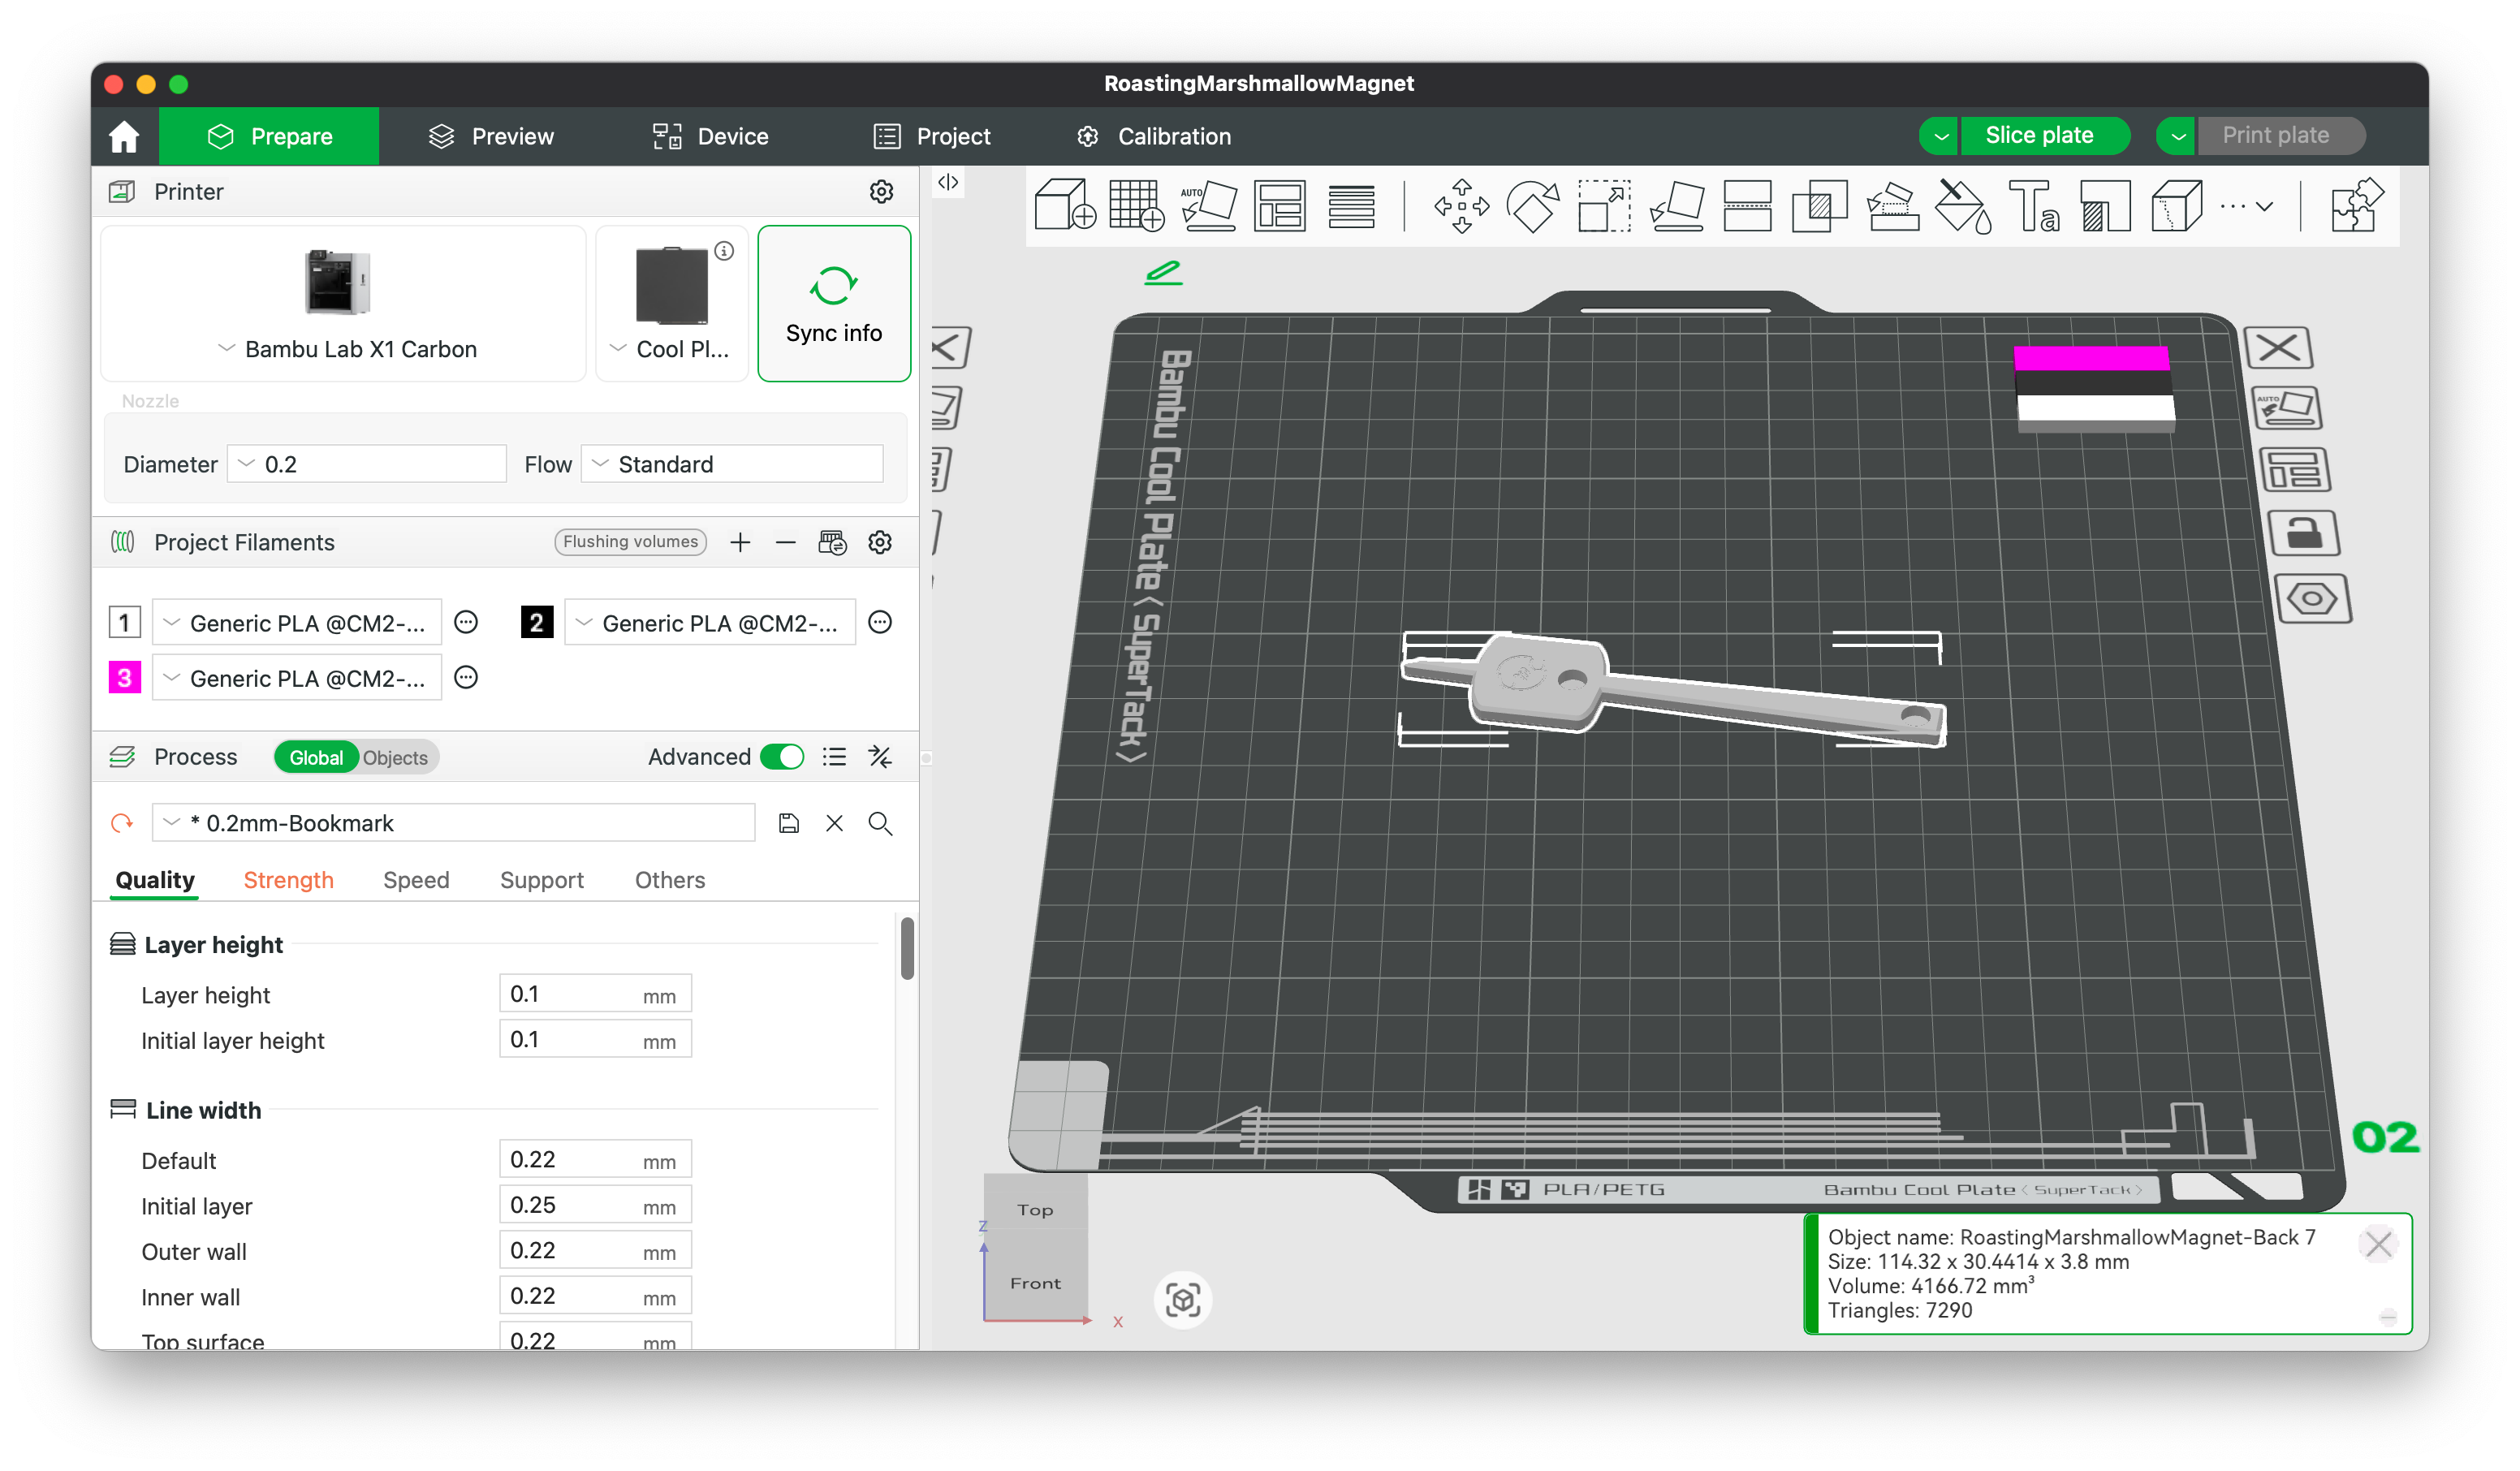Expand the Print plate dropdown arrow
Viewport: 2520px width, 1471px height.
pyautogui.click(x=2177, y=136)
